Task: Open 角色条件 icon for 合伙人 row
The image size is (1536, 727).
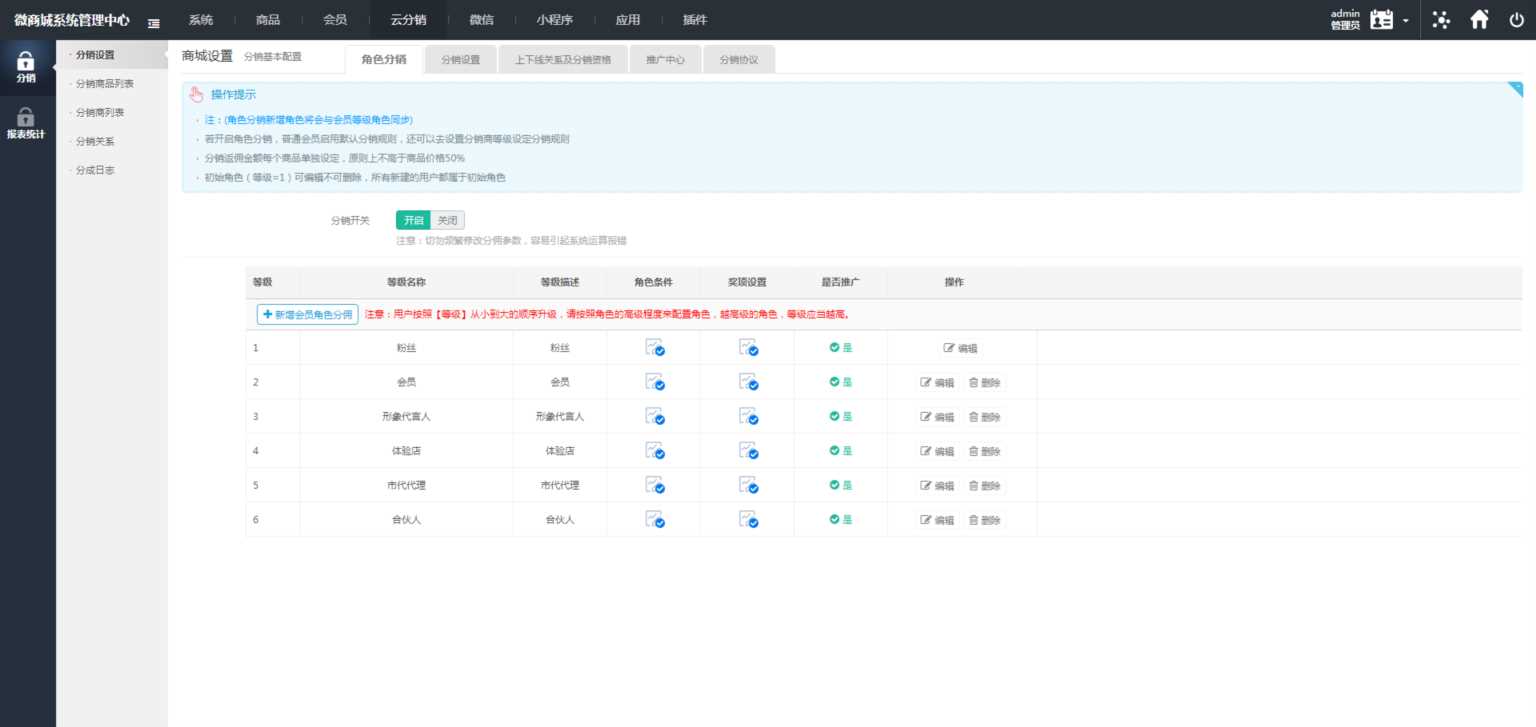Action: 655,520
